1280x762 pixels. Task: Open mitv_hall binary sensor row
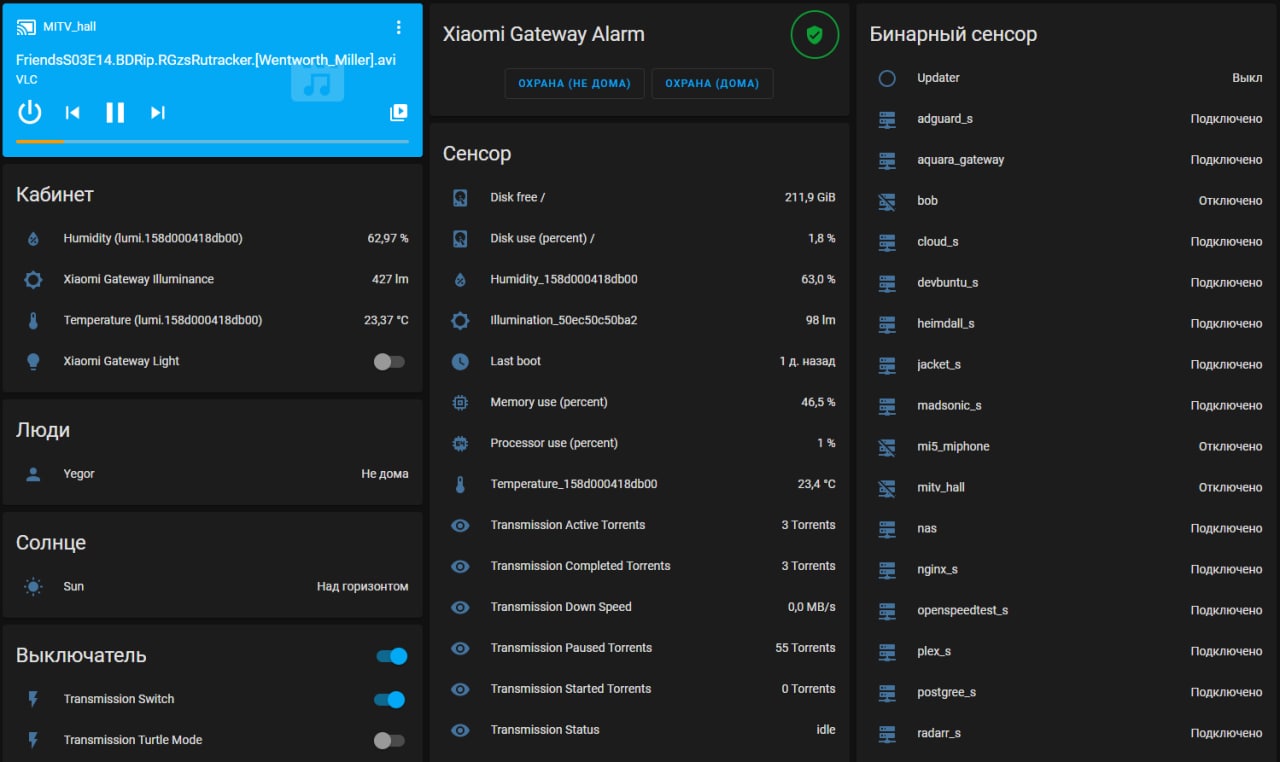click(x=1066, y=488)
